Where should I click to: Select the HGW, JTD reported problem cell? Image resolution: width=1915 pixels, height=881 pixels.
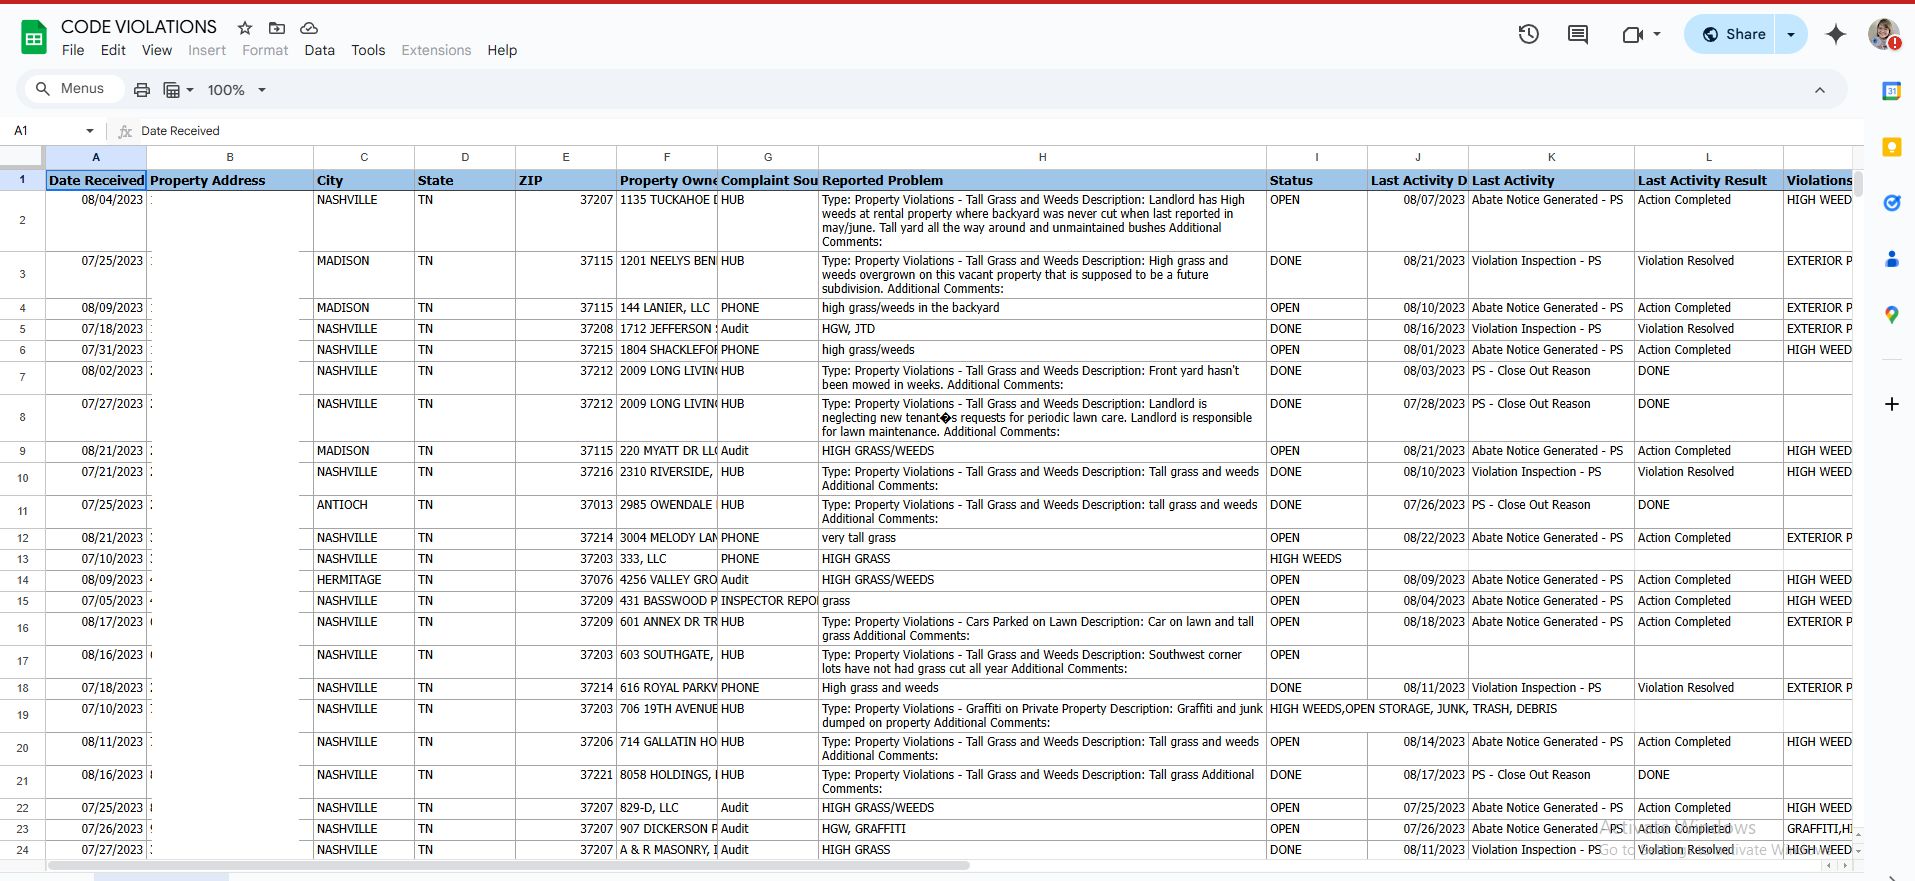tap(1042, 329)
